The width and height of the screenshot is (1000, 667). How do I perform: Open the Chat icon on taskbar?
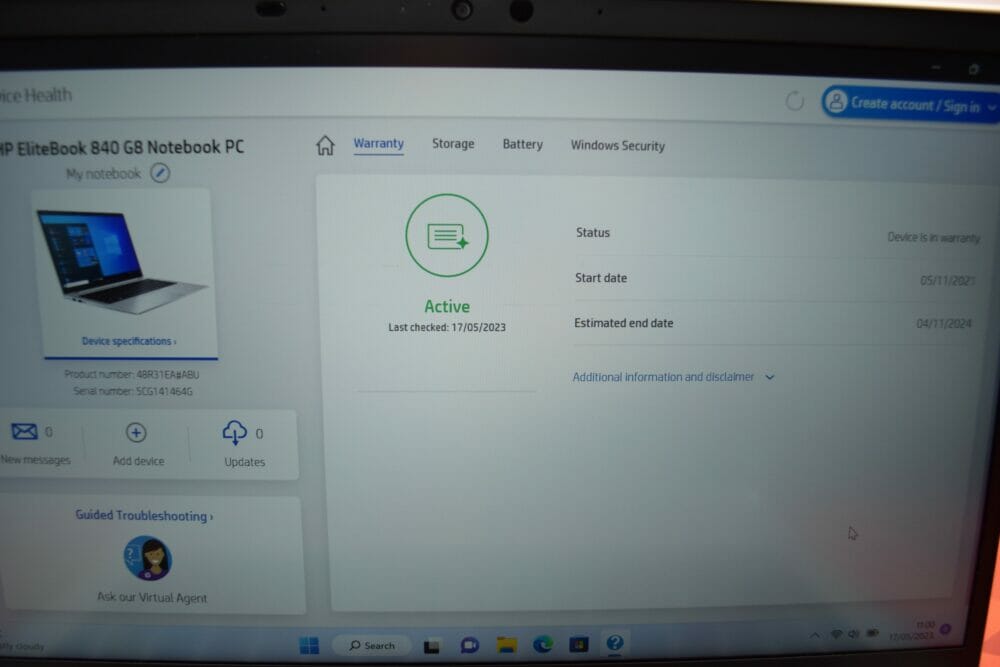tap(470, 645)
